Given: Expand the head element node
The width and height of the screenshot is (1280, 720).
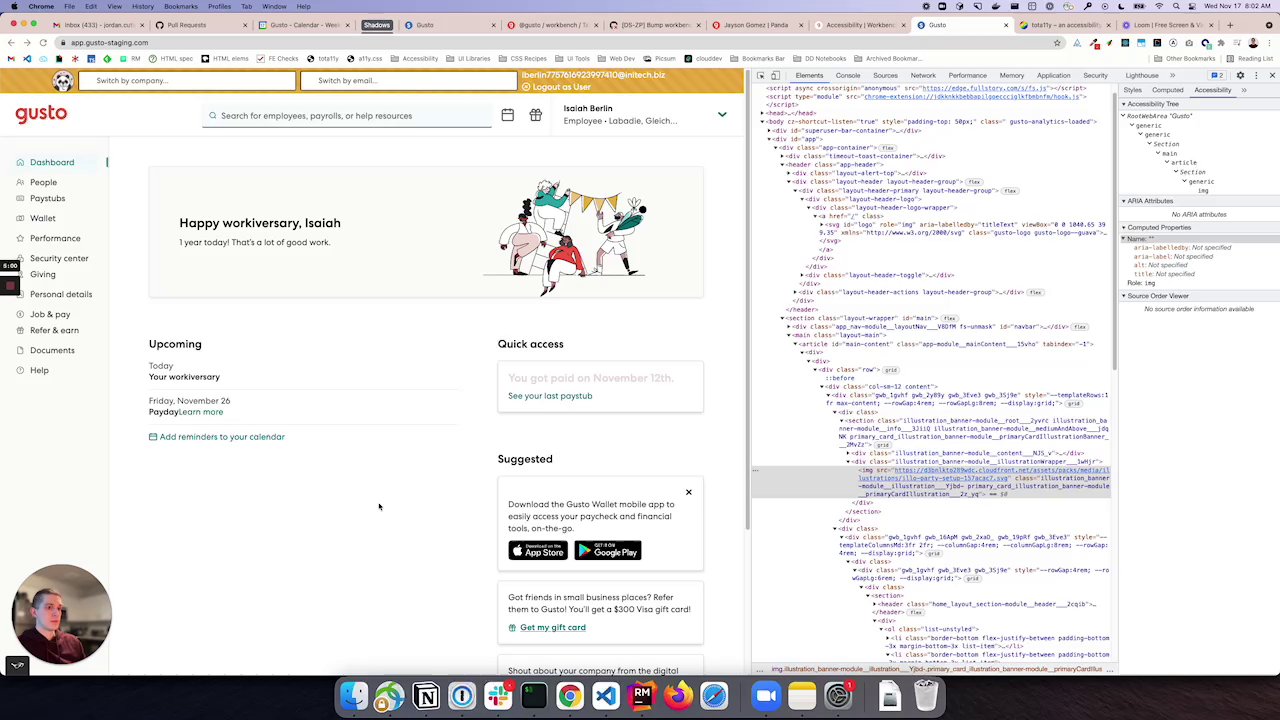Looking at the screenshot, I should pyautogui.click(x=761, y=113).
